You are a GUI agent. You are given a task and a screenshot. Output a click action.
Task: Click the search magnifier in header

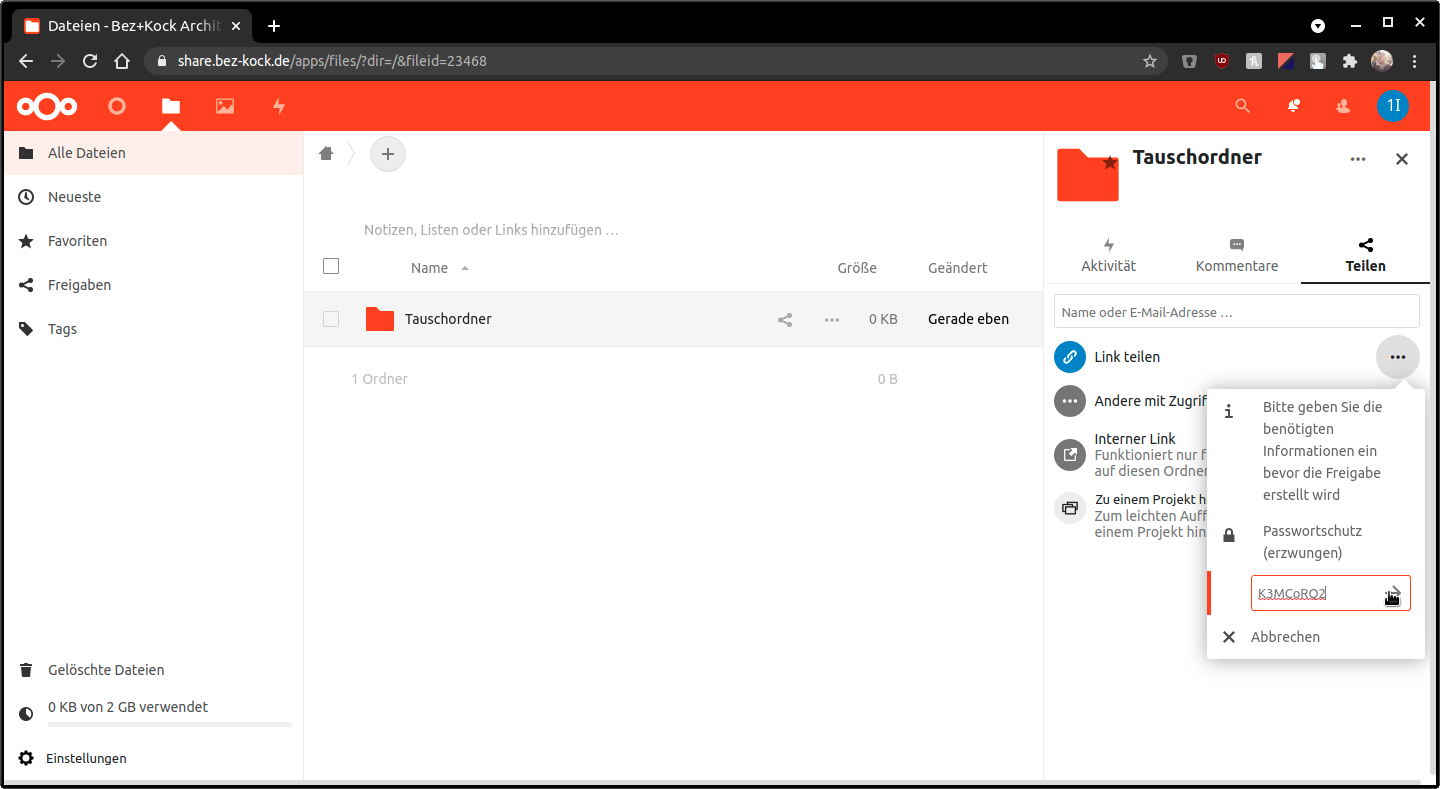tap(1242, 106)
